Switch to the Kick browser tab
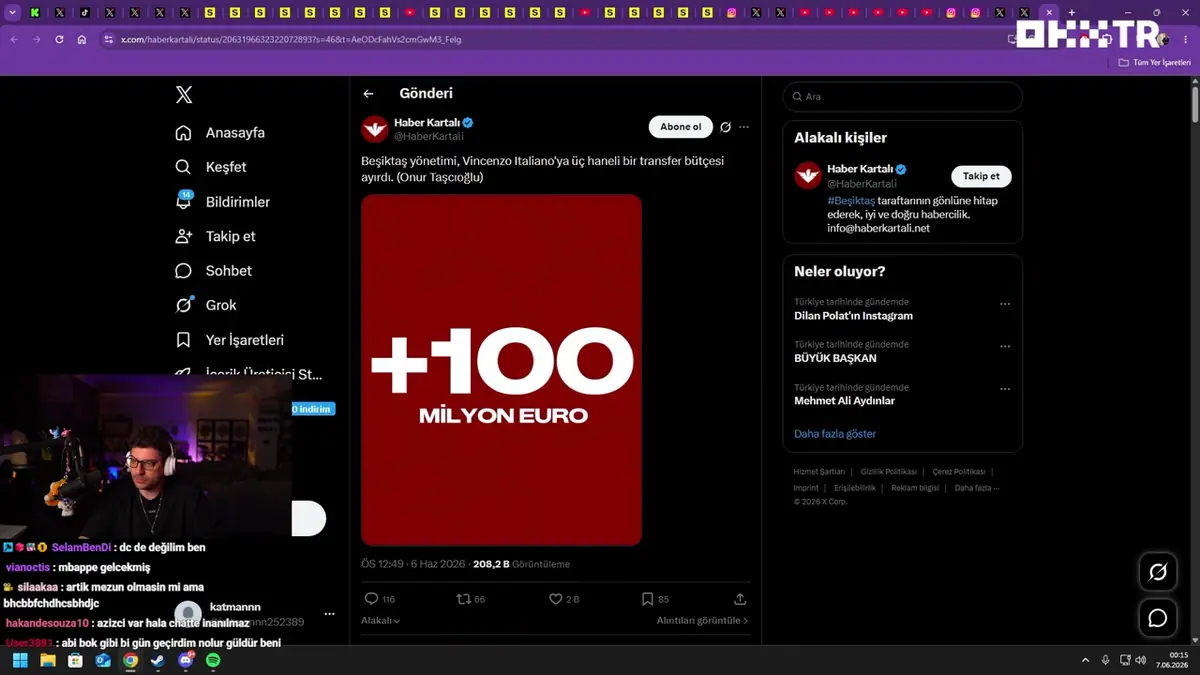The height and width of the screenshot is (675, 1200). (x=36, y=13)
